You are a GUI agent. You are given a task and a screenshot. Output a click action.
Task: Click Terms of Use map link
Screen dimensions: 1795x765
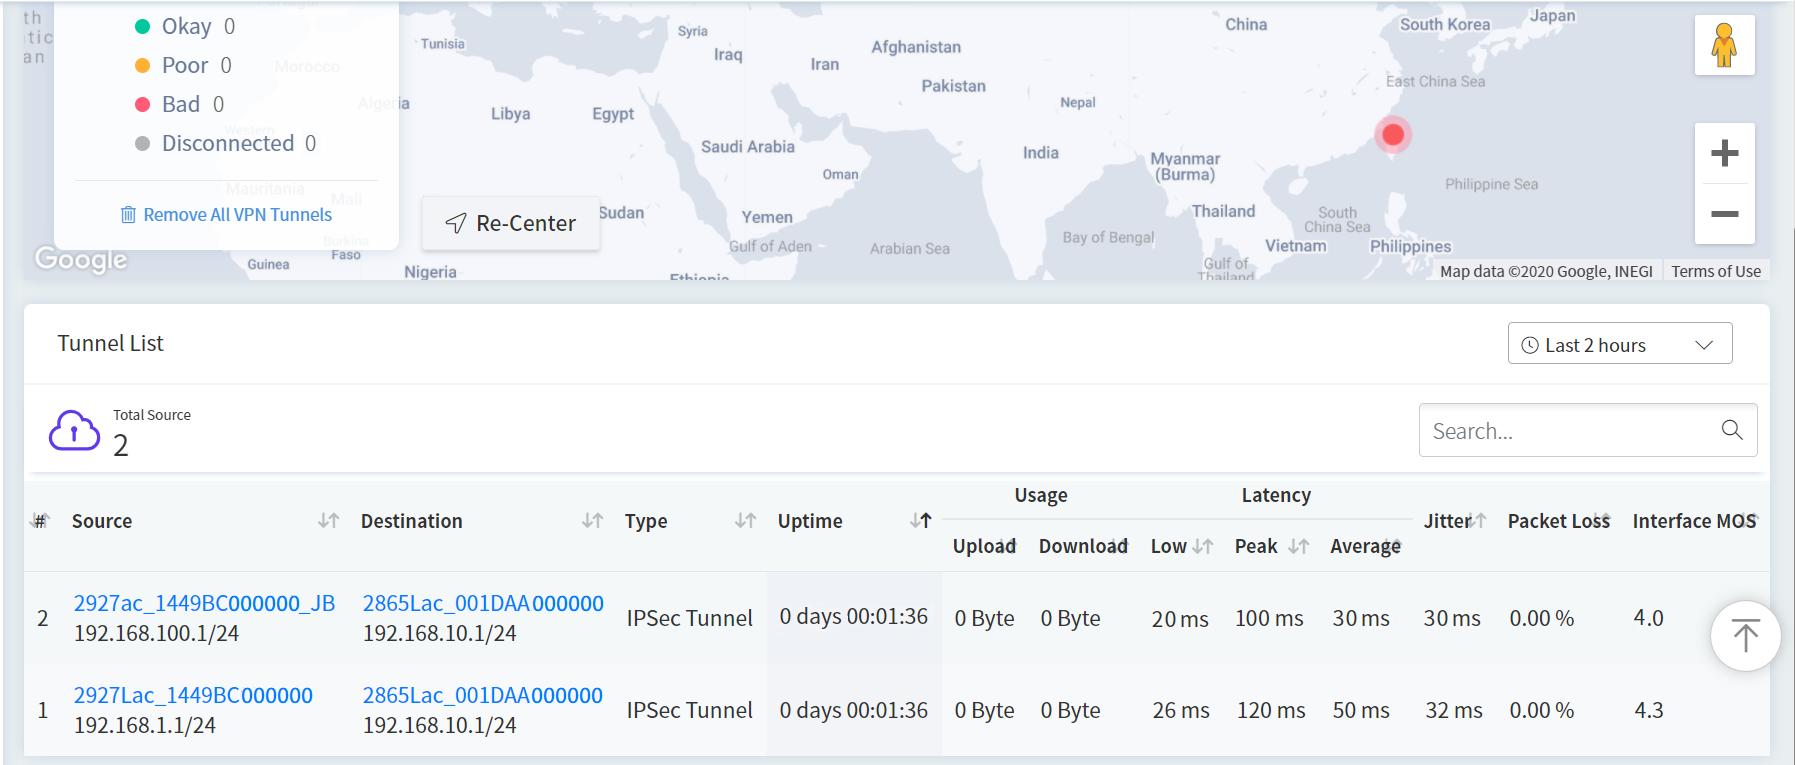1716,271
